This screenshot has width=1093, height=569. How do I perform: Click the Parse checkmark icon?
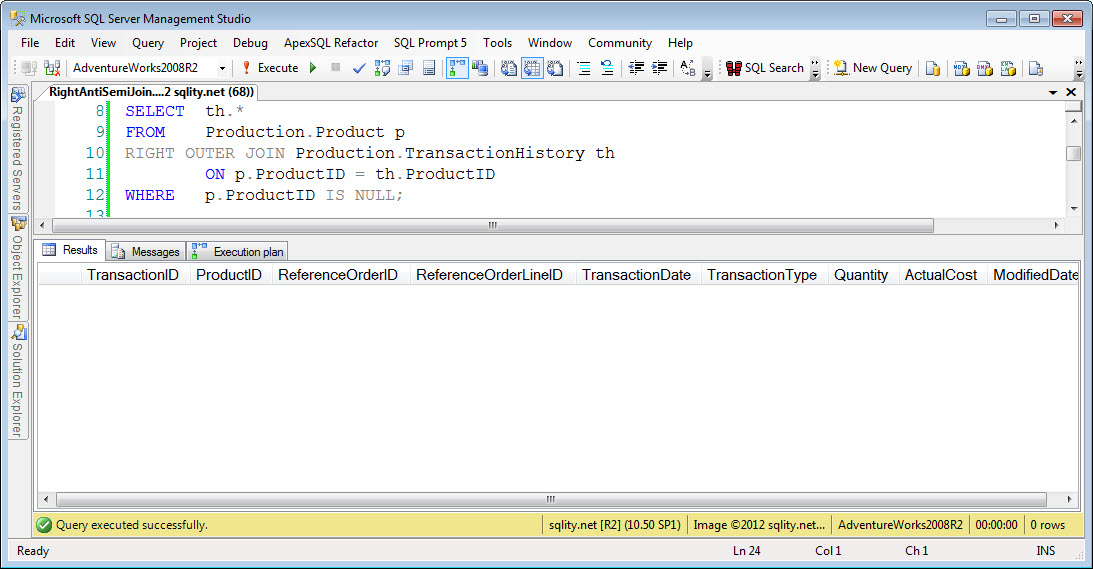[x=359, y=68]
